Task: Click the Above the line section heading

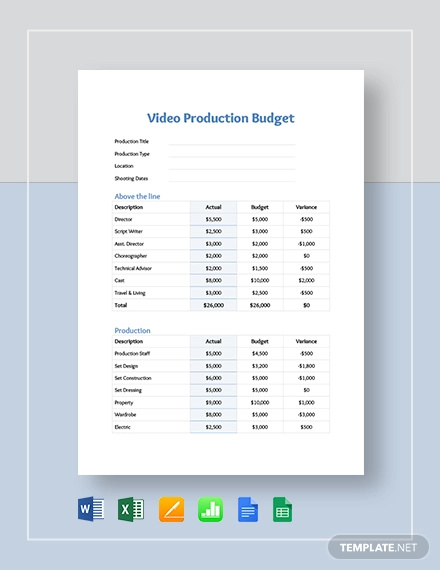Action: click(137, 196)
